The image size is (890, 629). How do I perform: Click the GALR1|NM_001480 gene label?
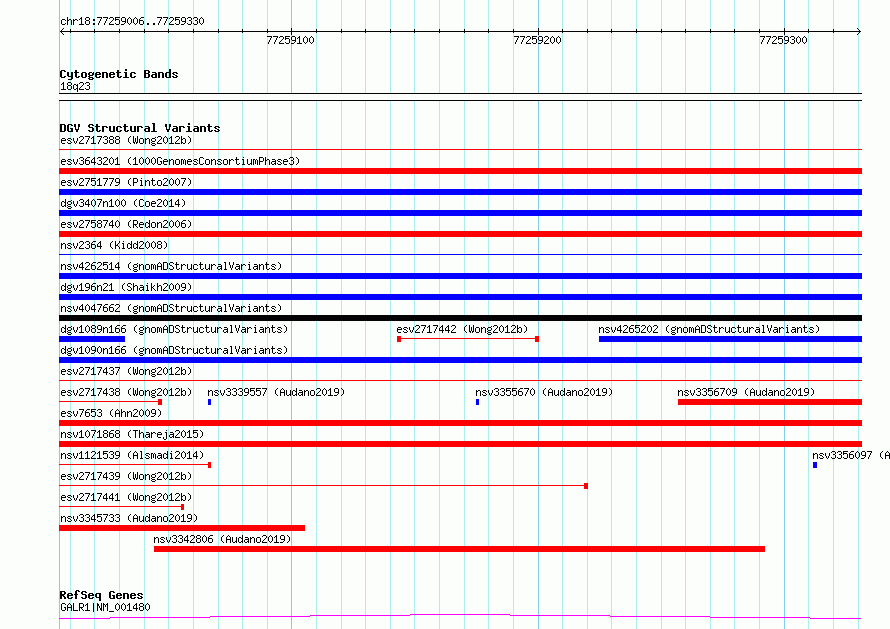tap(105, 607)
